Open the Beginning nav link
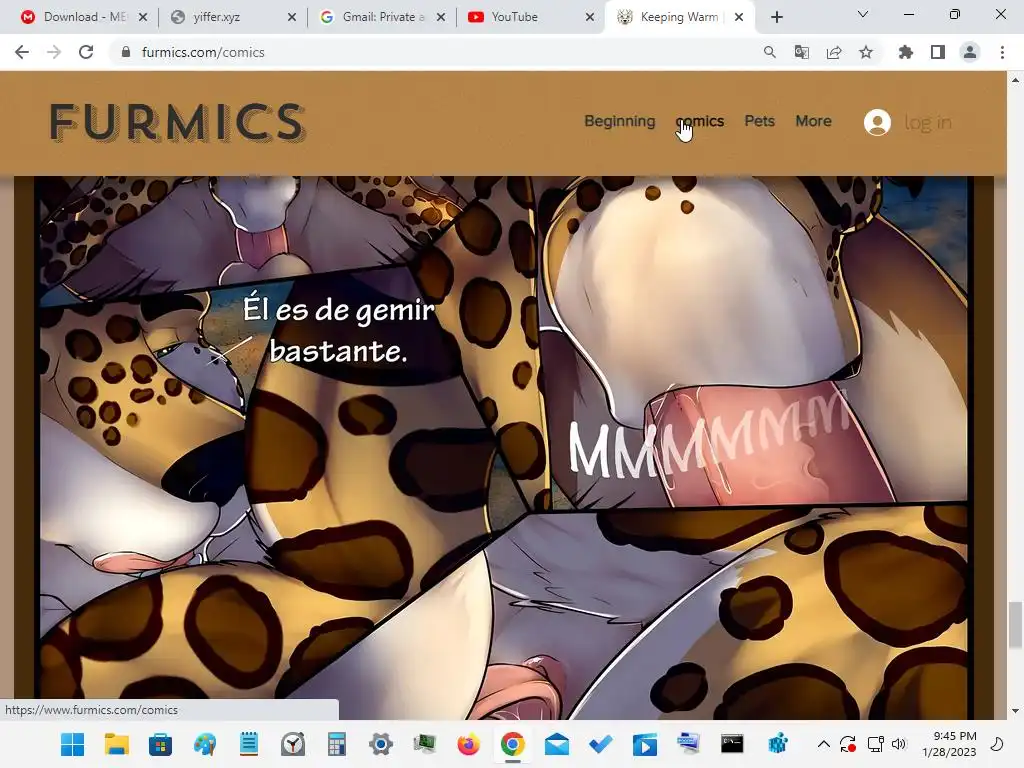This screenshot has height=768, width=1024. tap(619, 121)
